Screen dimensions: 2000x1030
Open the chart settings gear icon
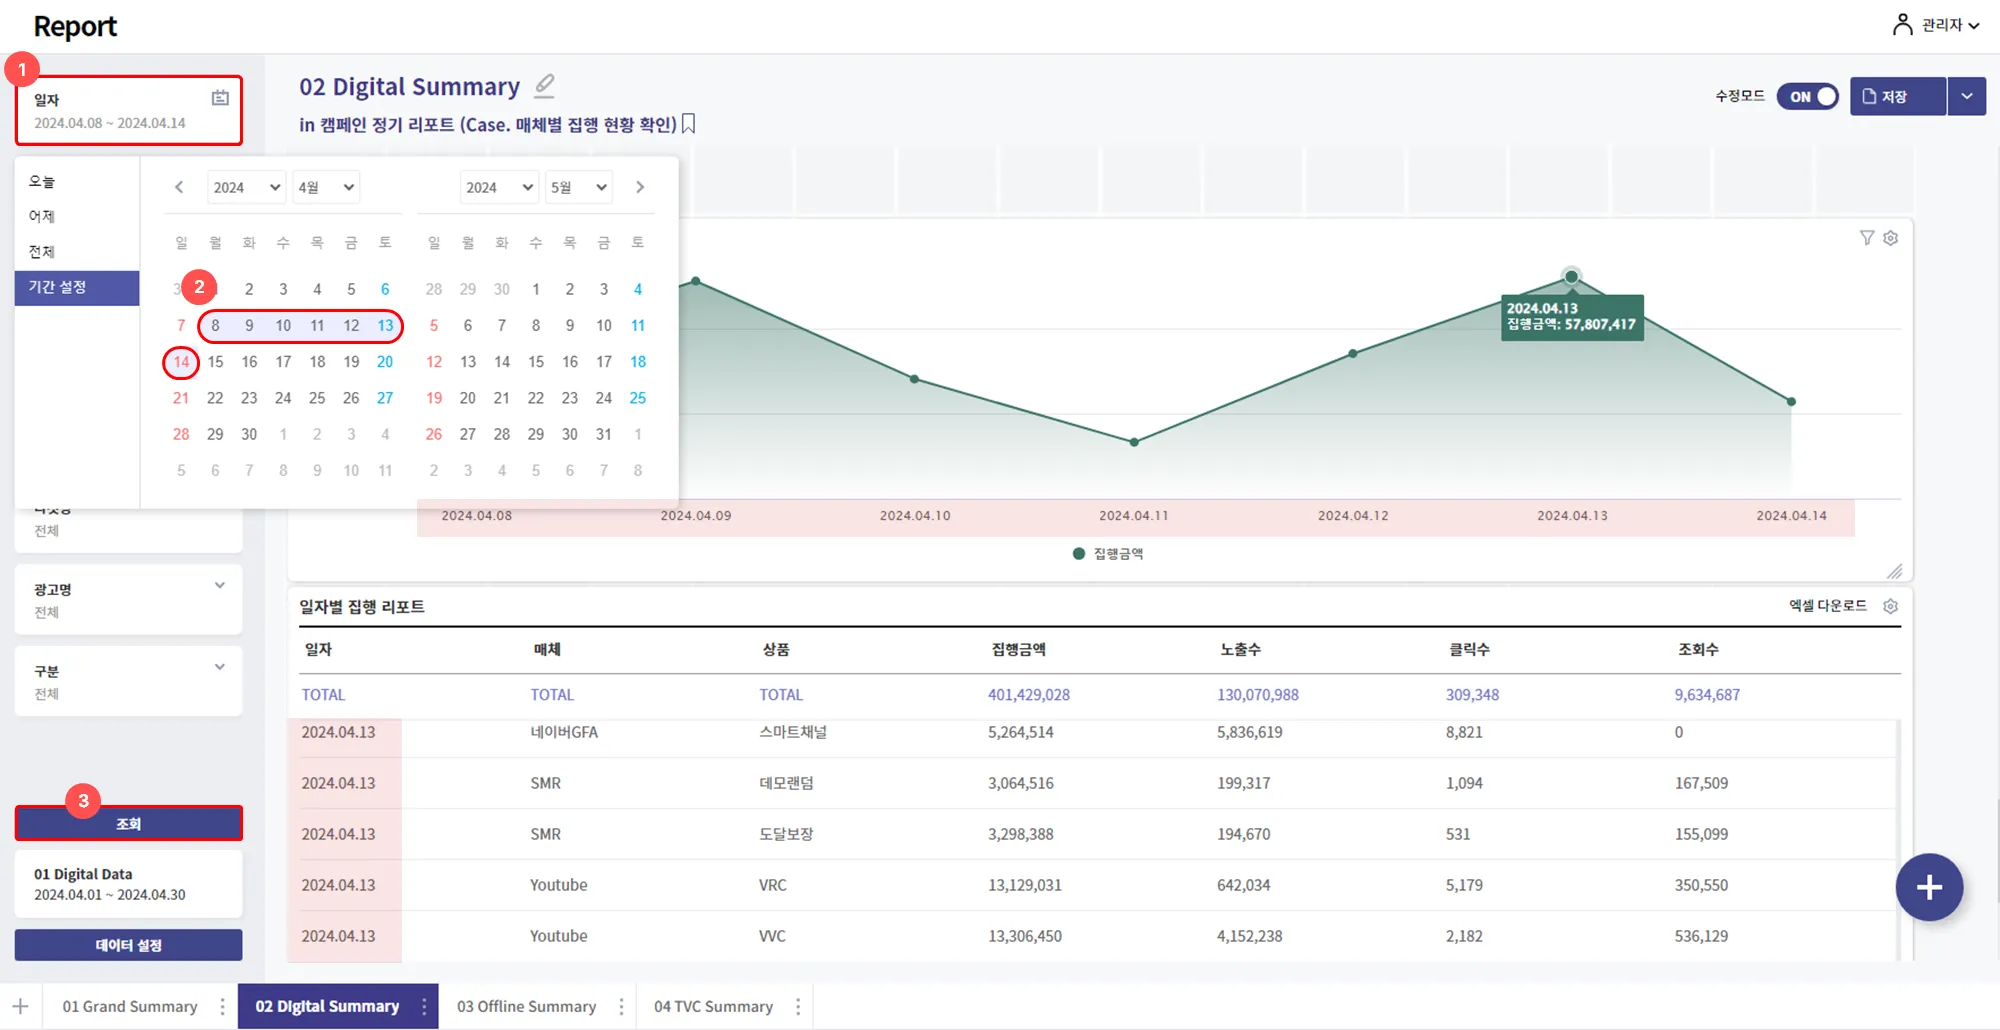point(1890,238)
